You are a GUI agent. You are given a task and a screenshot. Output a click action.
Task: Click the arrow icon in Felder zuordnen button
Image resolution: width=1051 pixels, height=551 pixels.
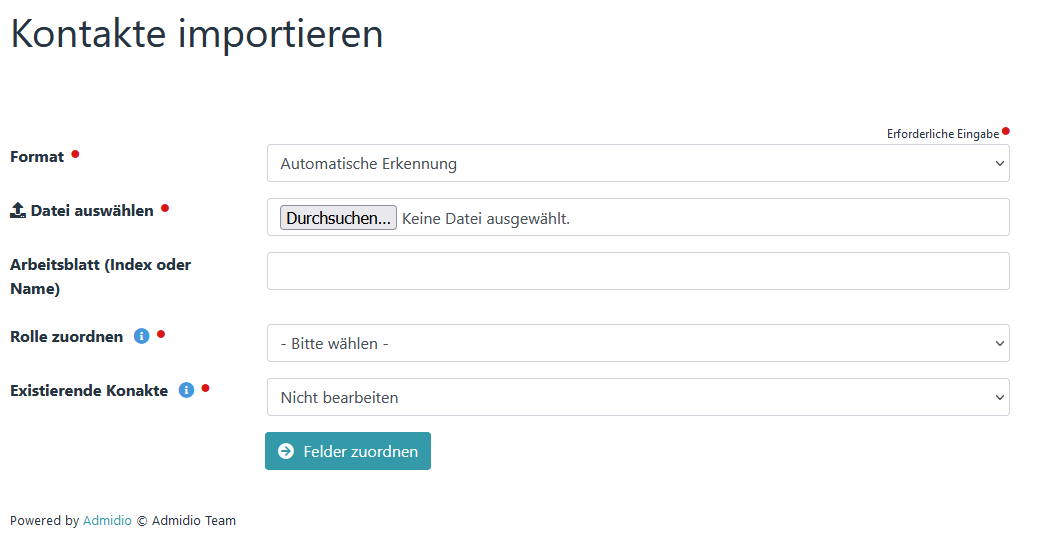point(286,451)
